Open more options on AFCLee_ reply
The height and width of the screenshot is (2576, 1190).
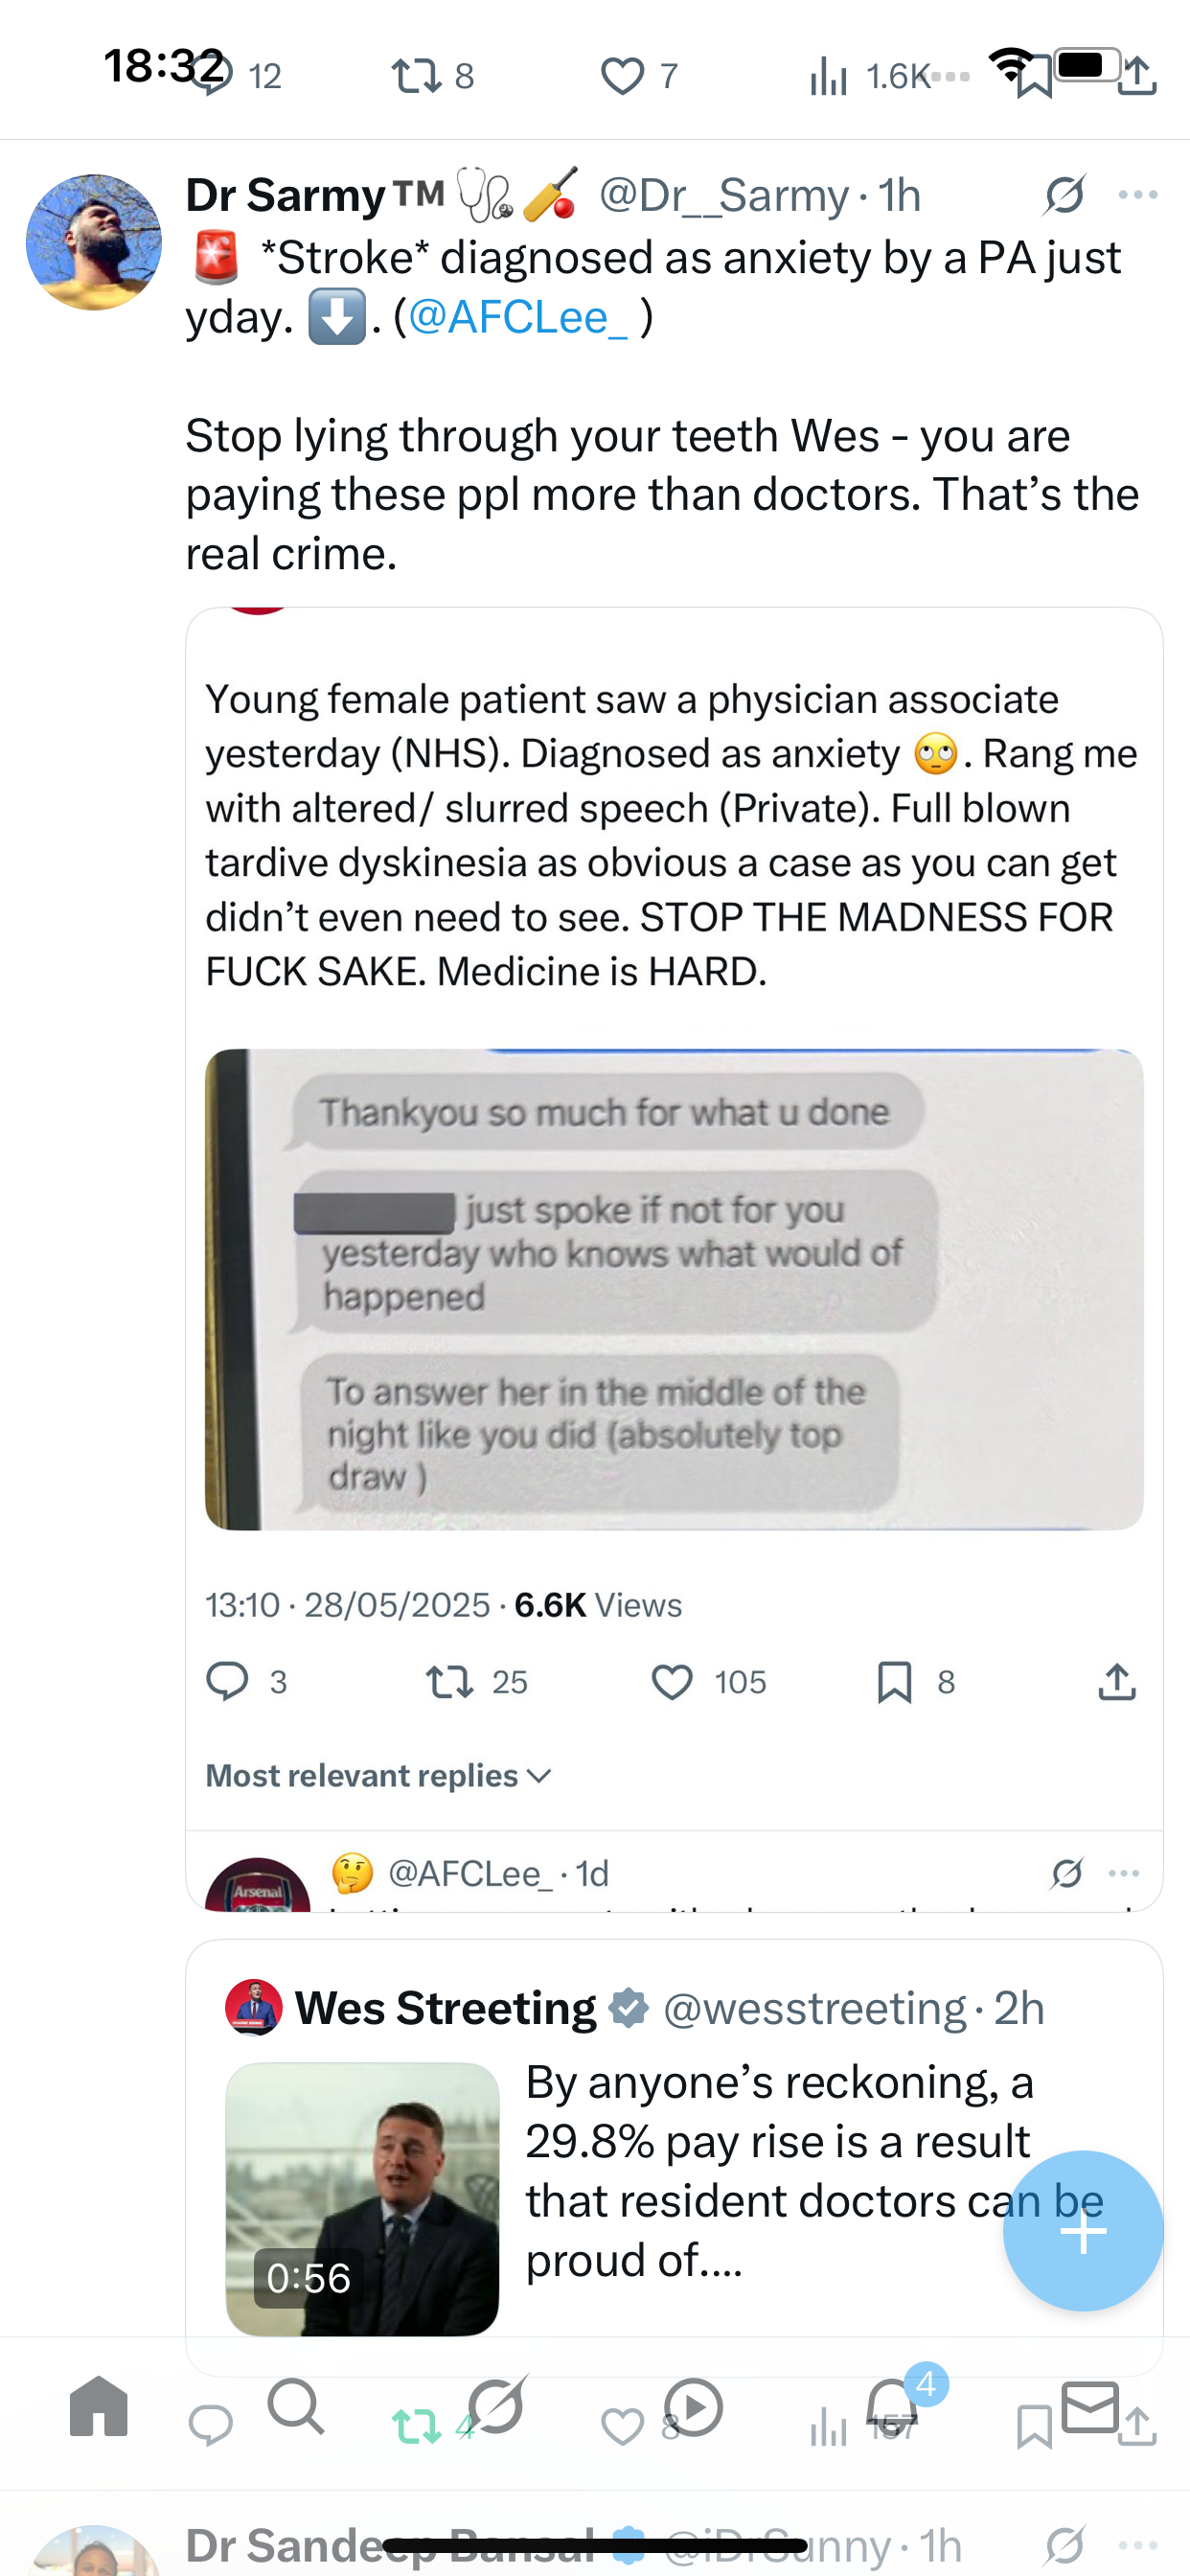pyautogui.click(x=1124, y=1873)
